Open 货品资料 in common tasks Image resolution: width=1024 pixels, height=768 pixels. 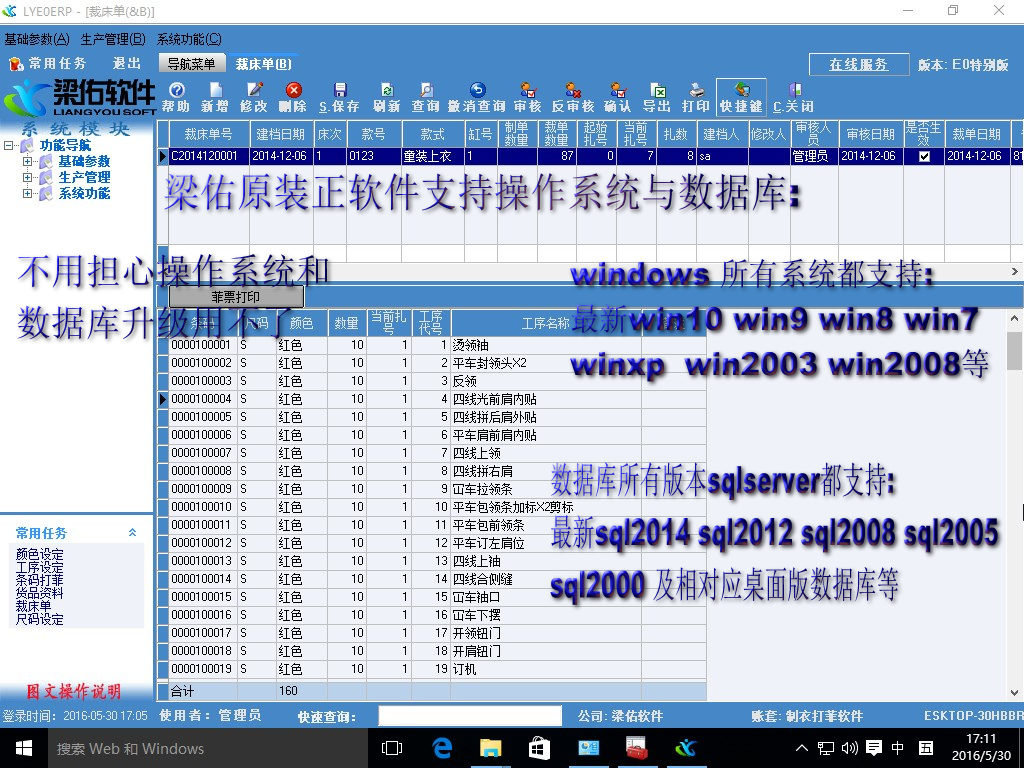(x=40, y=593)
